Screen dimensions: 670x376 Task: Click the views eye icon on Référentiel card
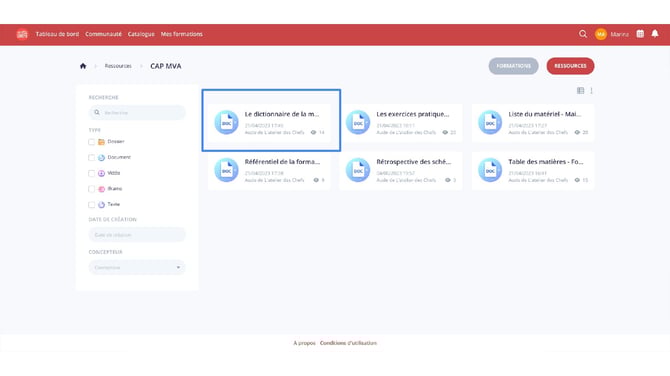316,180
